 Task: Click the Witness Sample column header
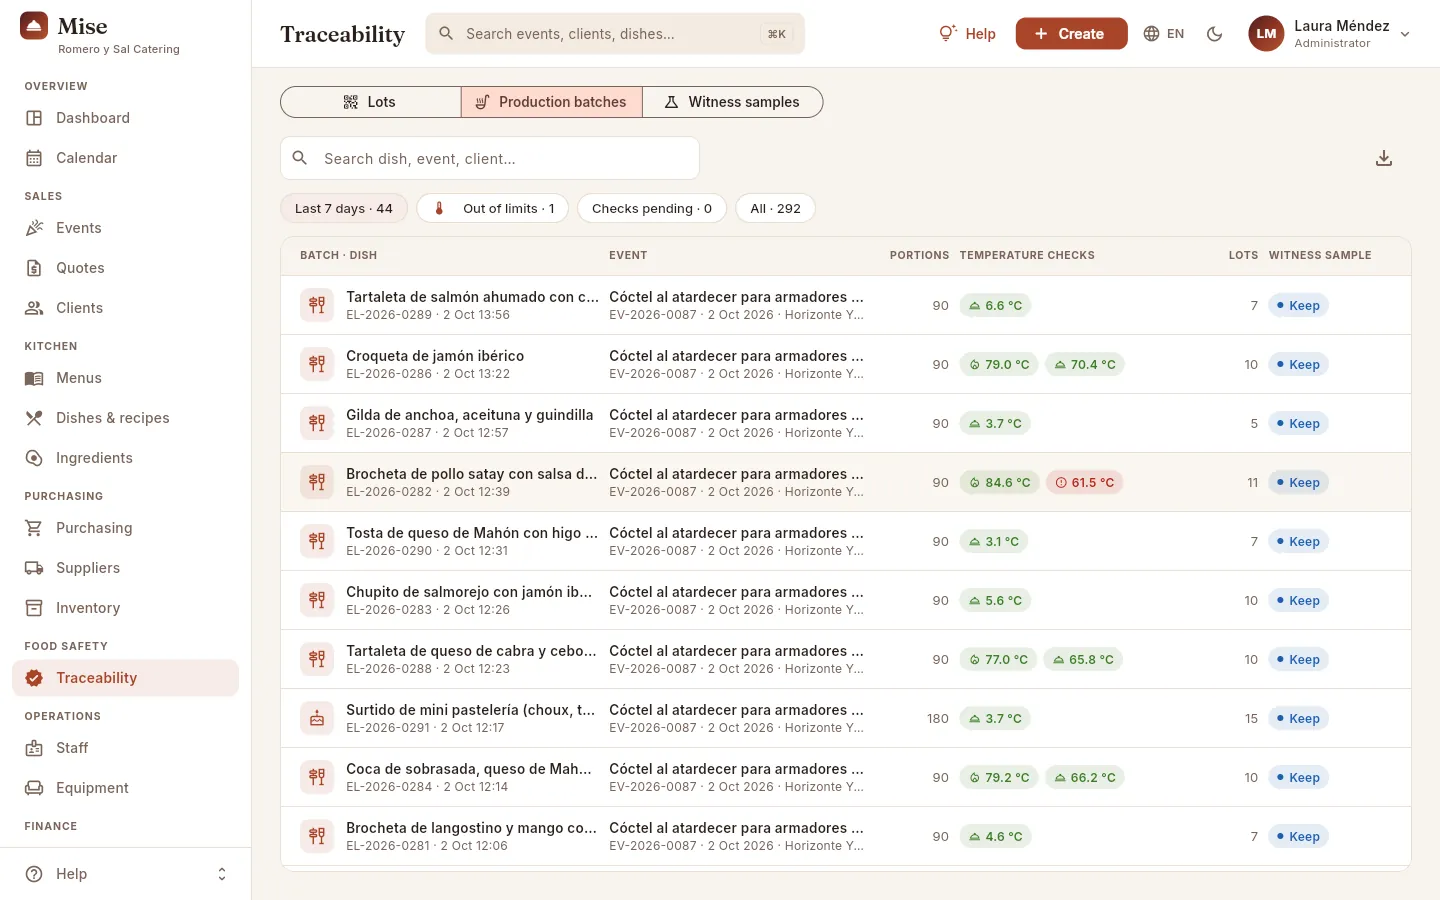tap(1320, 255)
